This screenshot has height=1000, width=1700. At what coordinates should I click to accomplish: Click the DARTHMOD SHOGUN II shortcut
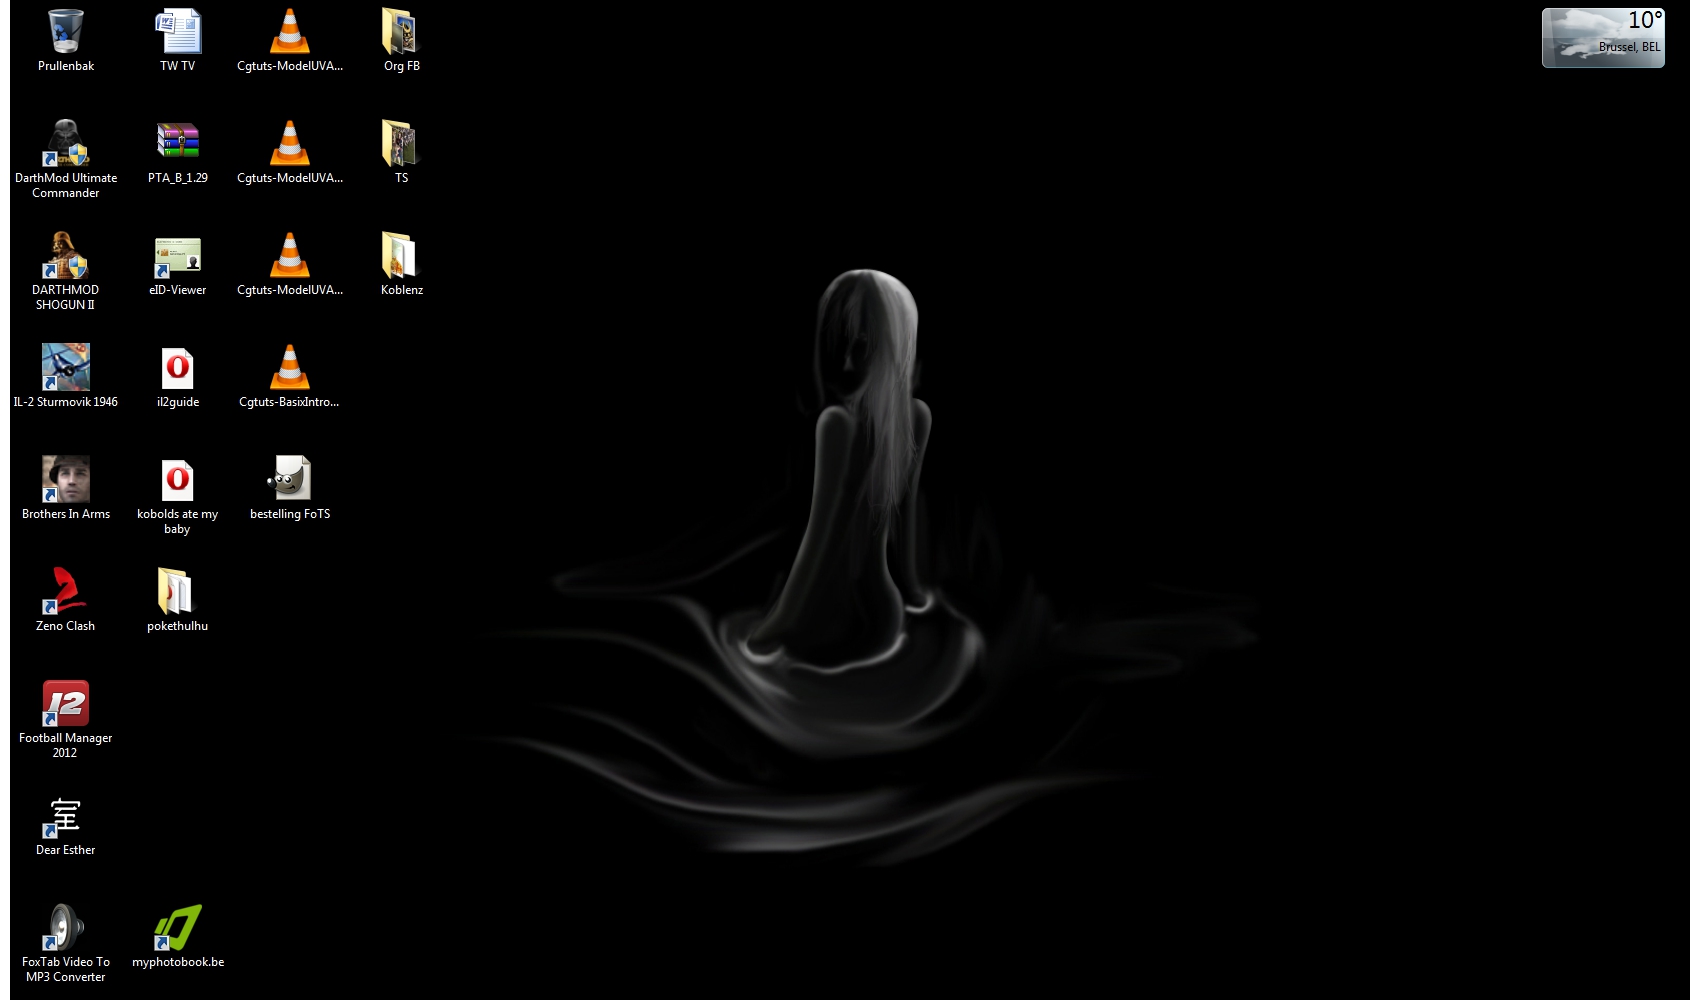66,257
